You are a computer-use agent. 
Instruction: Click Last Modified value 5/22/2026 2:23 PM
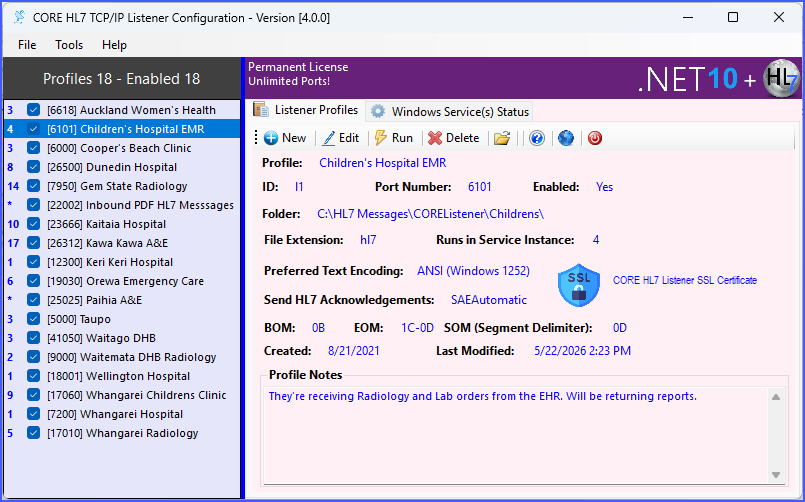[582, 351]
